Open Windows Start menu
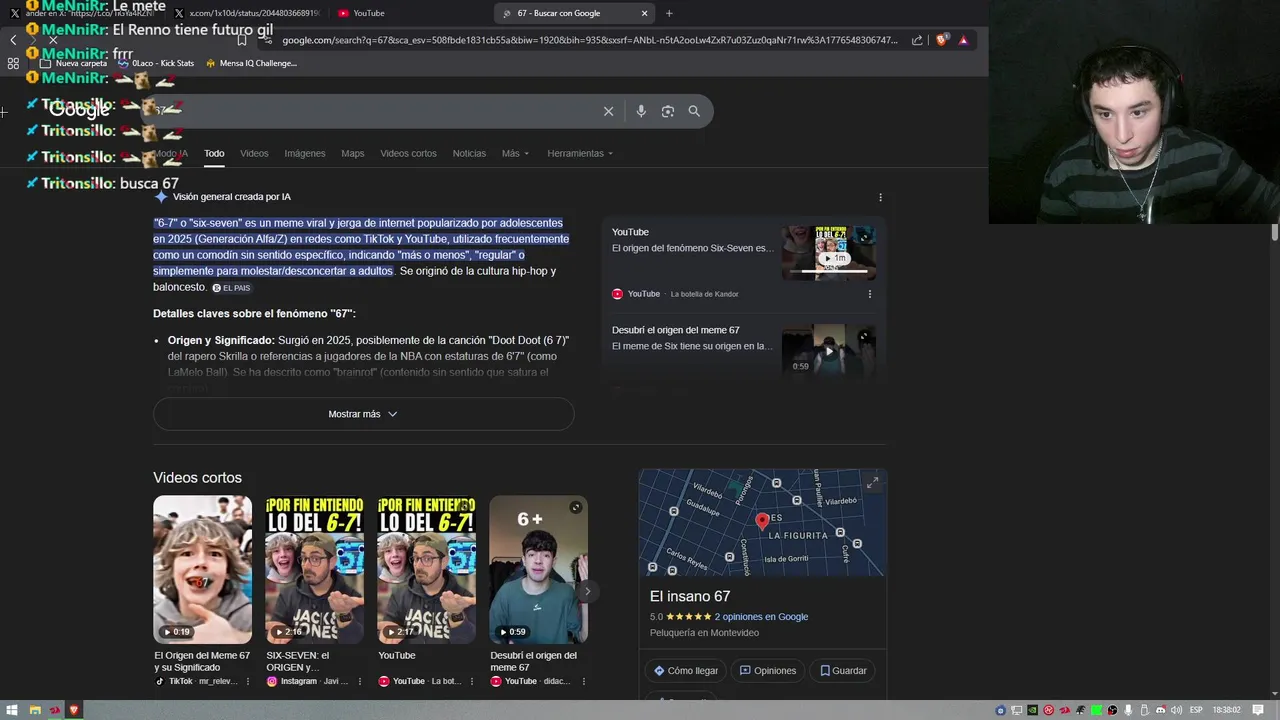1280x720 pixels. click(x=12, y=710)
